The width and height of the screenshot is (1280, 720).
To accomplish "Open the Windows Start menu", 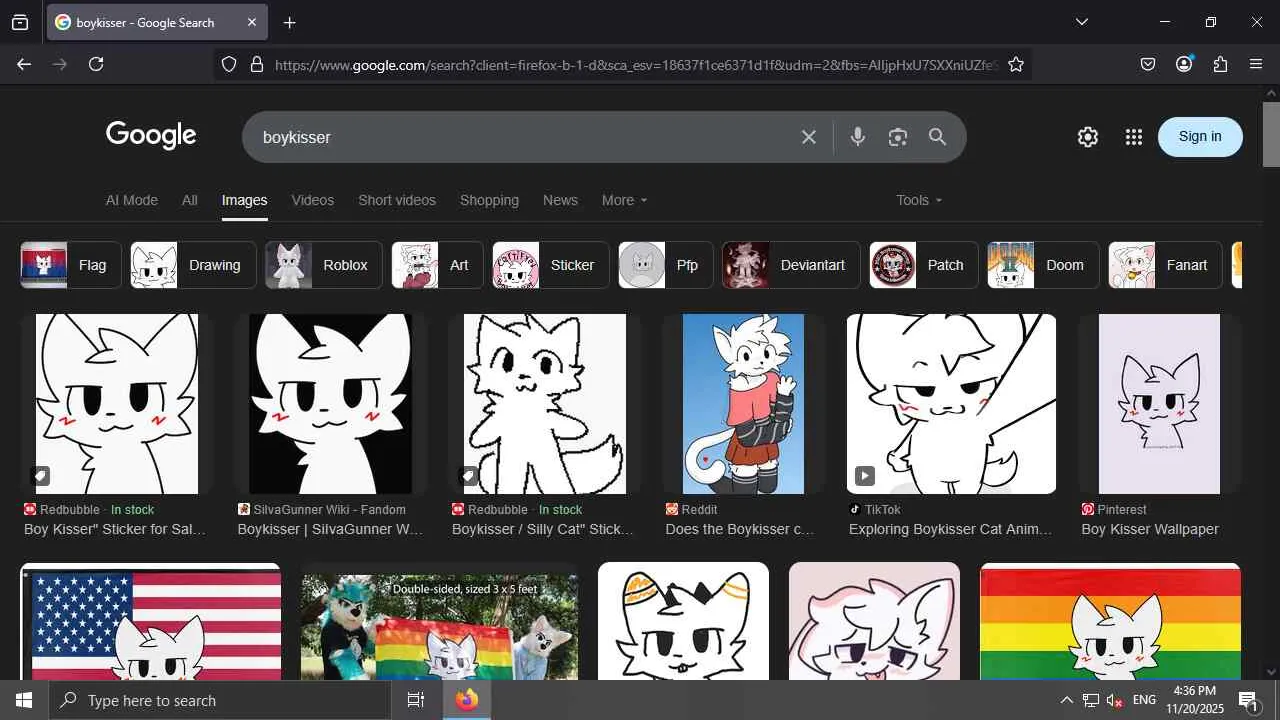I will pyautogui.click(x=24, y=700).
